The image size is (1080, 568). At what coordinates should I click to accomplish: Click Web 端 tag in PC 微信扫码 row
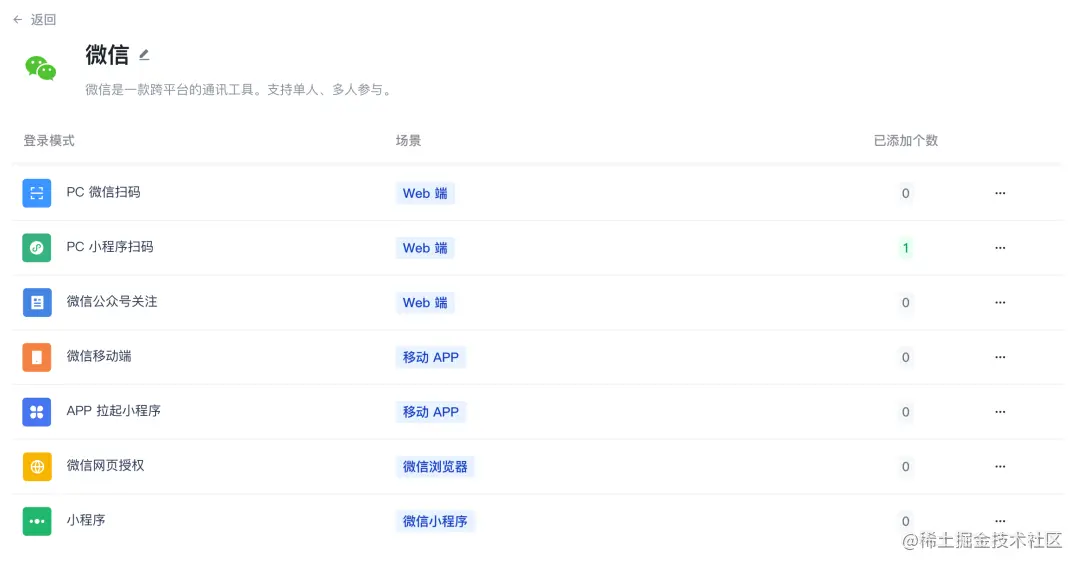pyautogui.click(x=425, y=193)
